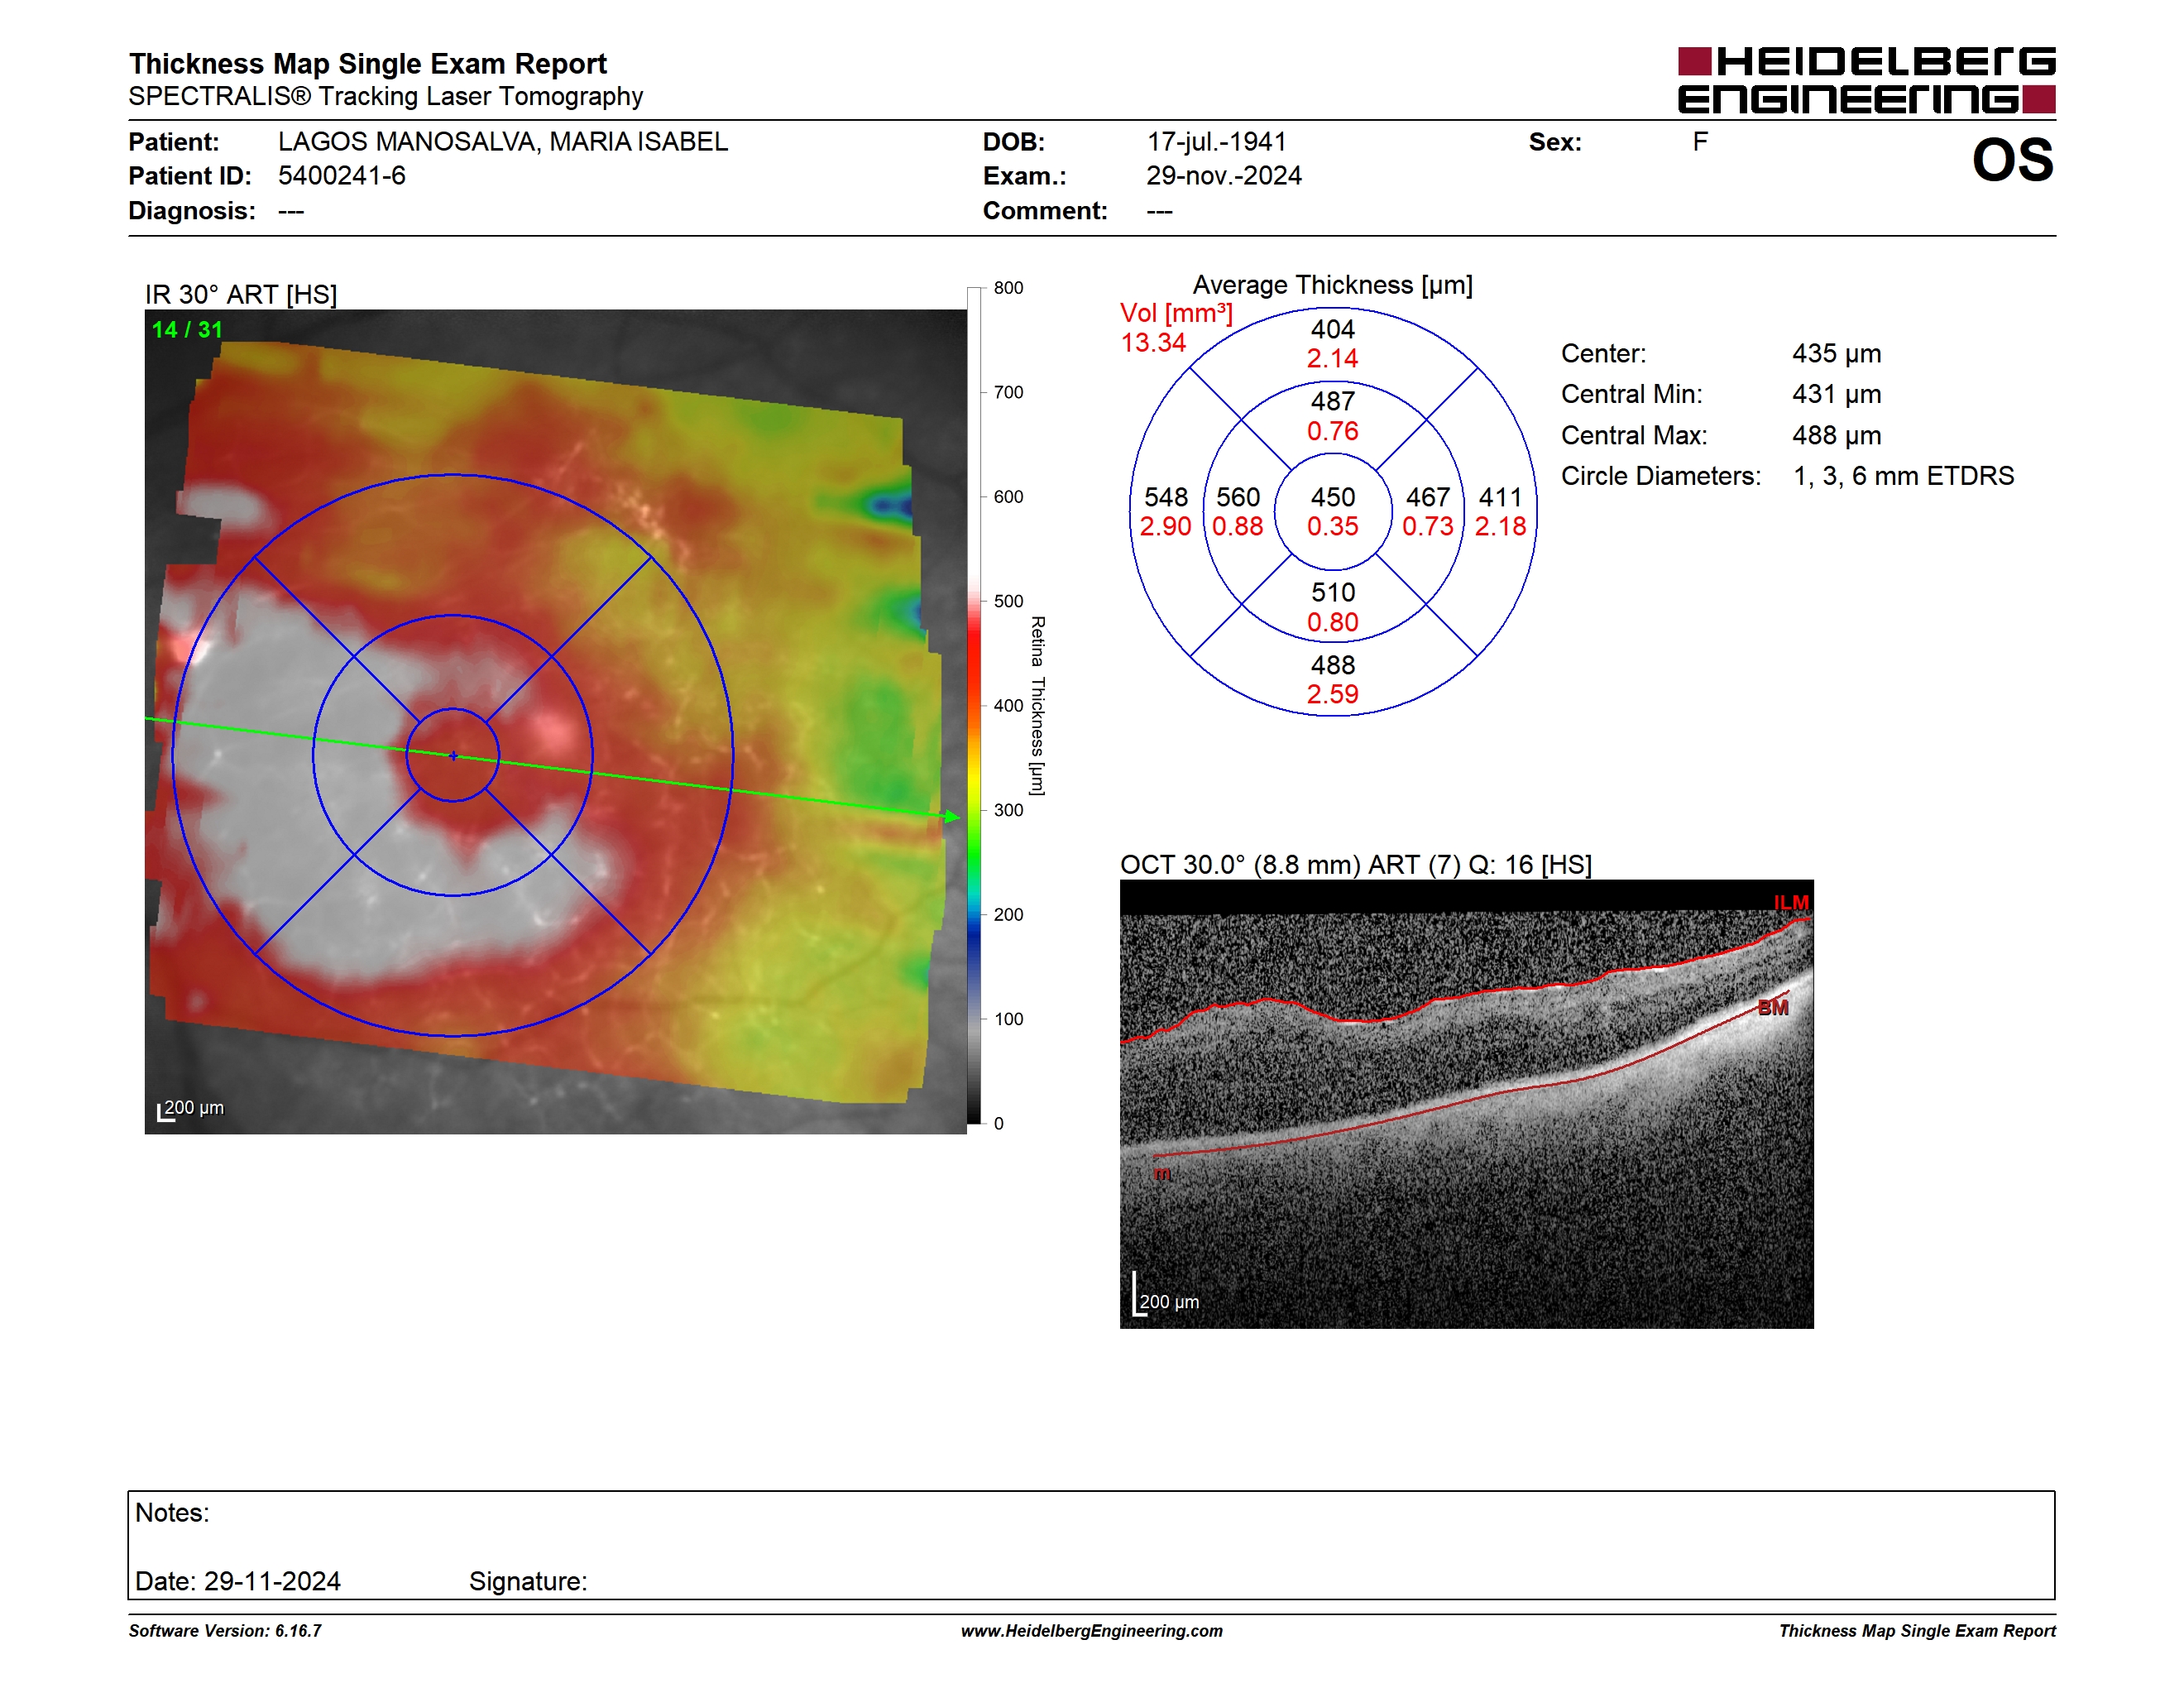Click the green arrowhead at scan line end
This screenshot has height=1688, width=2184.
pyautogui.click(x=952, y=817)
